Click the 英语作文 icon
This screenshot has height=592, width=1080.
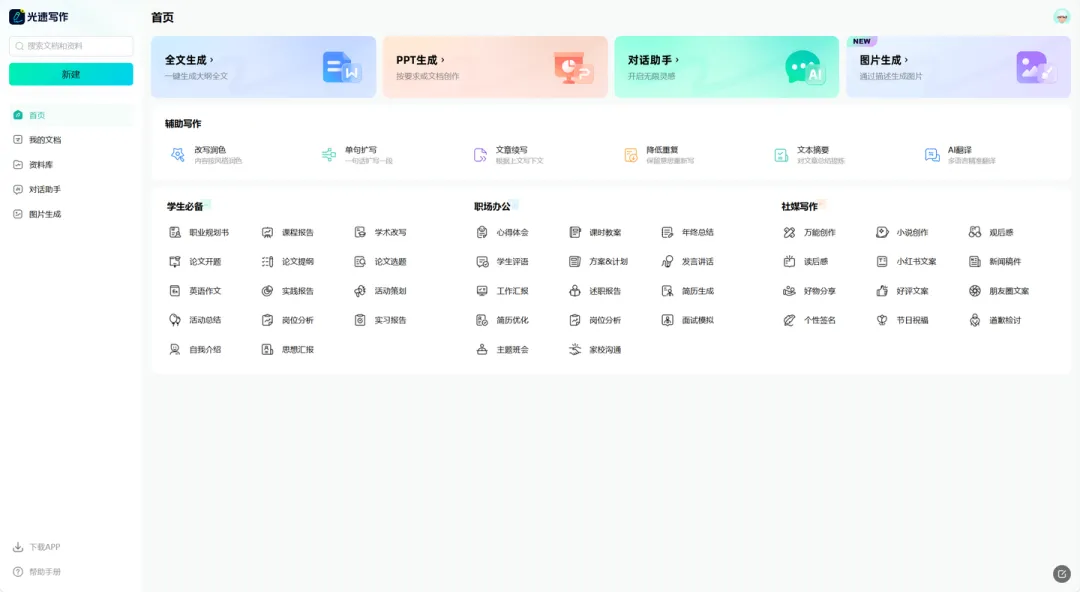[x=175, y=292]
